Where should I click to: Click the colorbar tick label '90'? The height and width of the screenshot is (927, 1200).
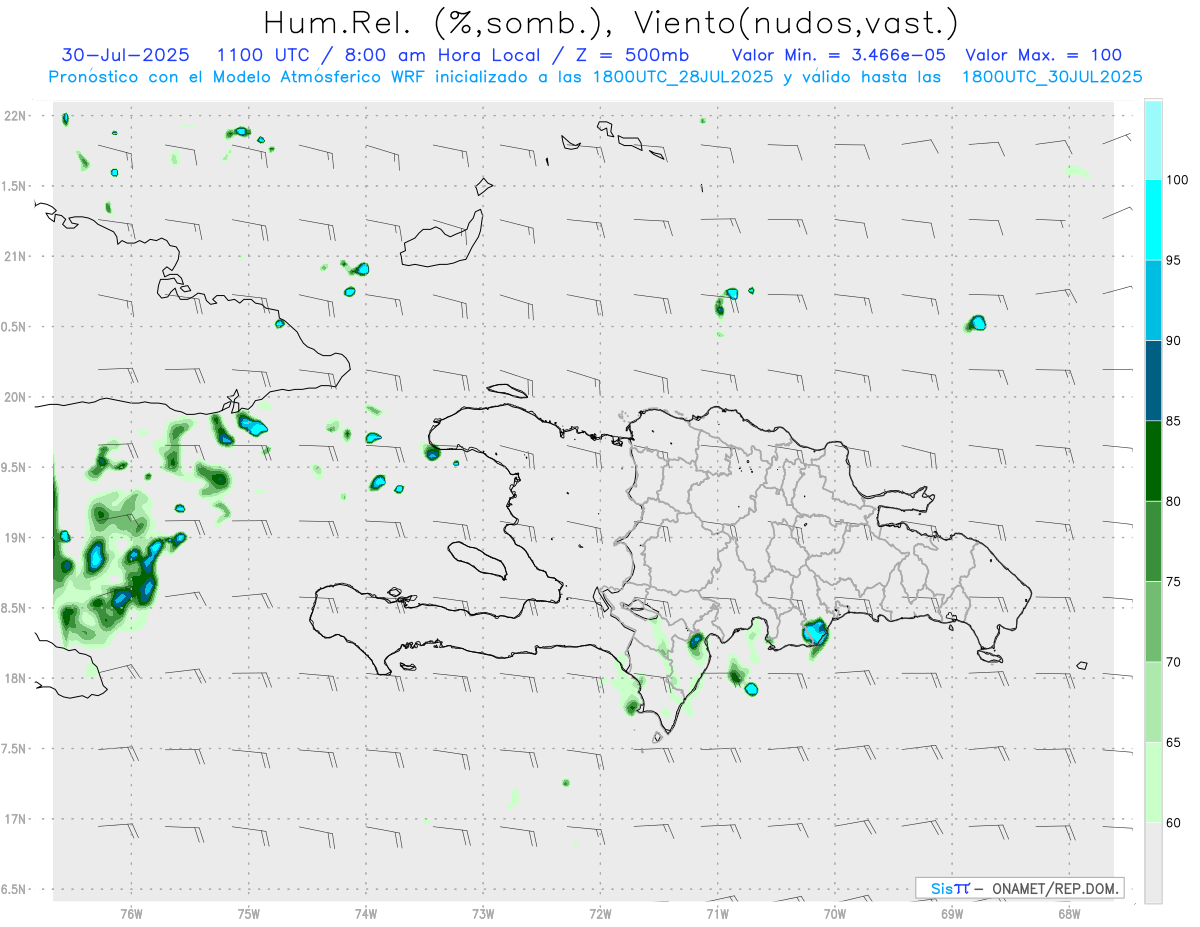click(x=1173, y=341)
